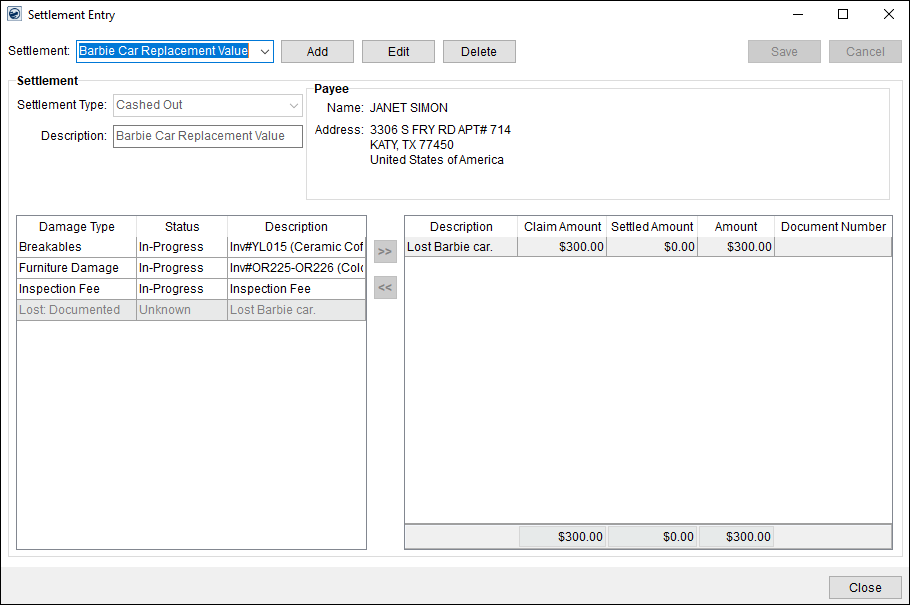Click inside the Description text field

pos(207,136)
